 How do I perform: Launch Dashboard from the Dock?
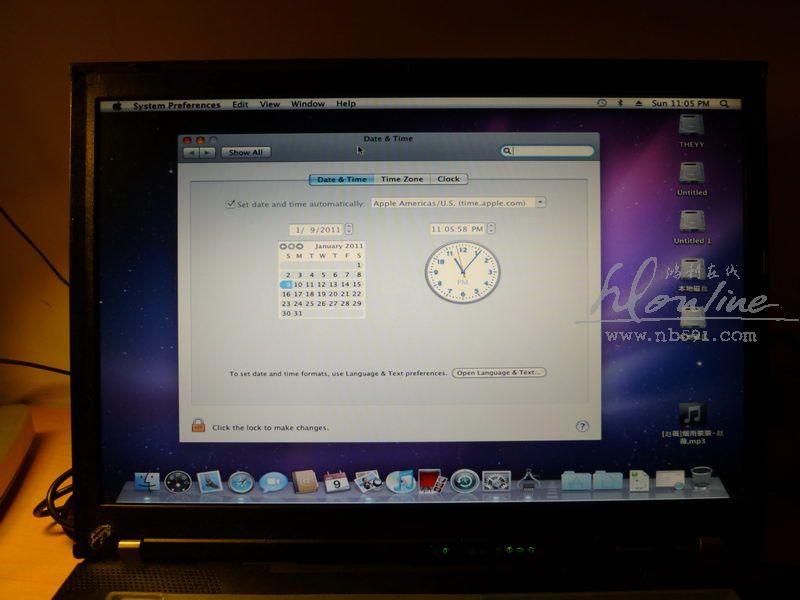[x=178, y=482]
